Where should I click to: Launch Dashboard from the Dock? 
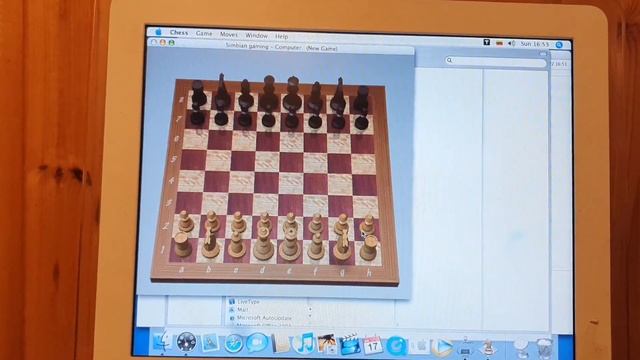[186, 342]
